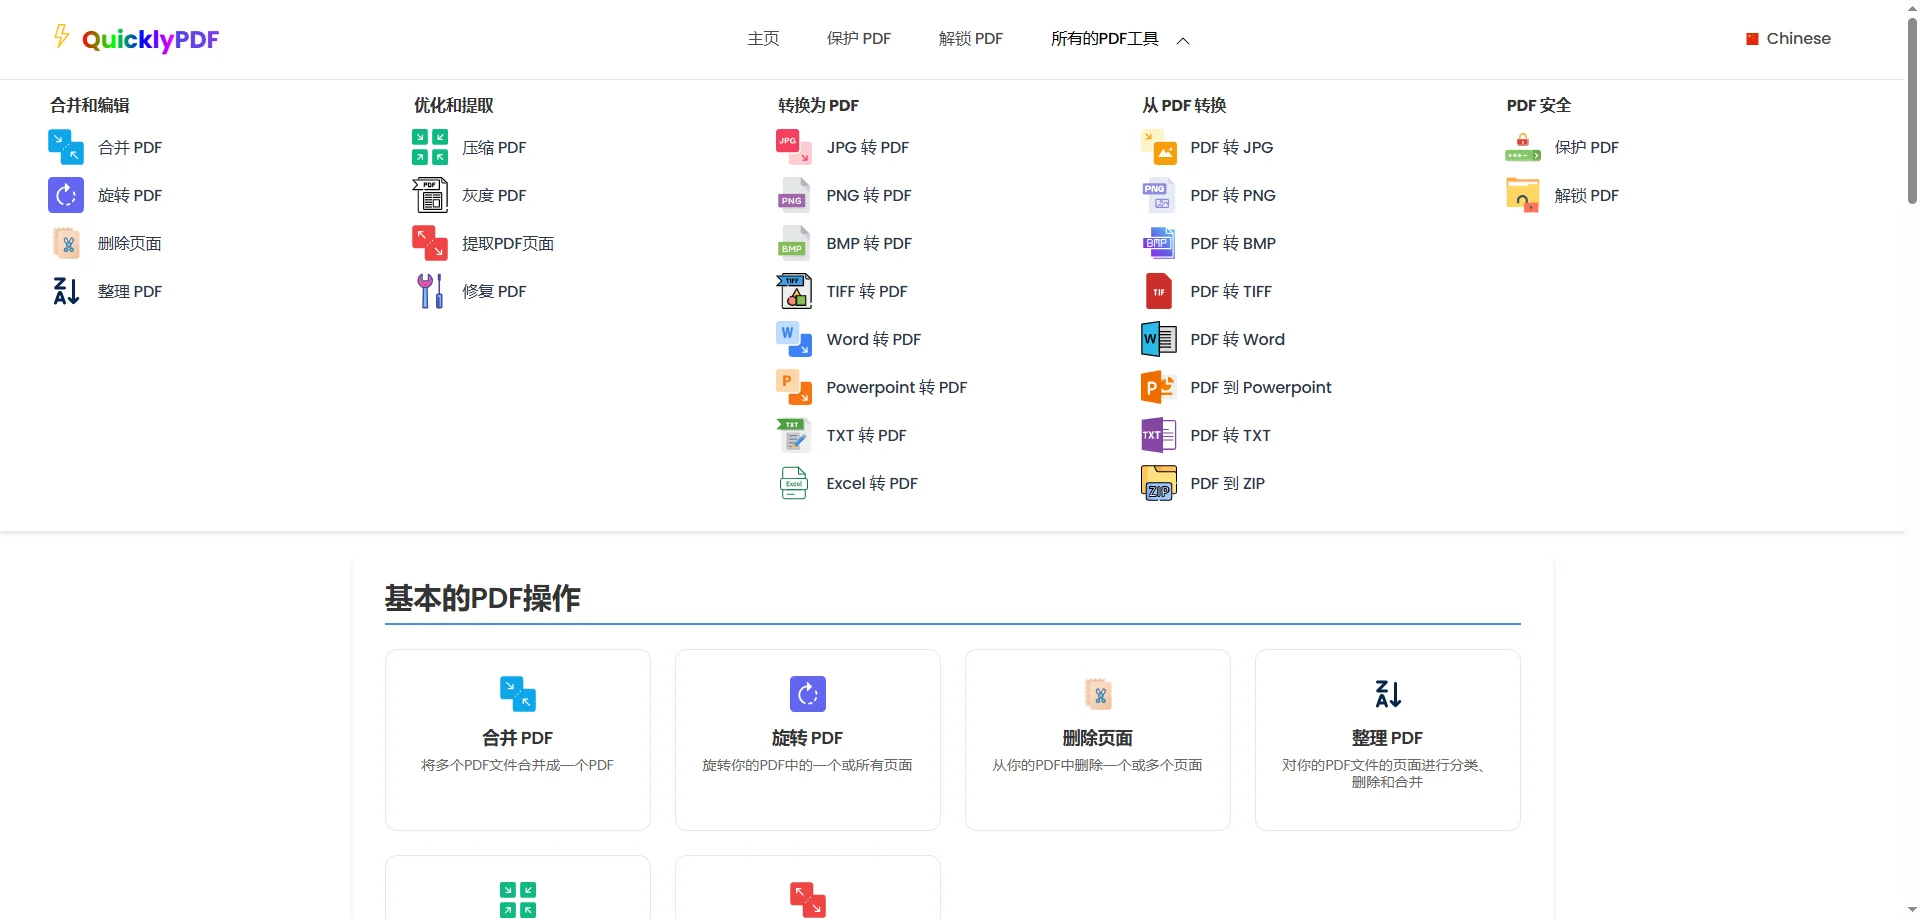Image resolution: width=1920 pixels, height=919 pixels.
Task: Open the Chinese language selector
Action: tap(1788, 39)
